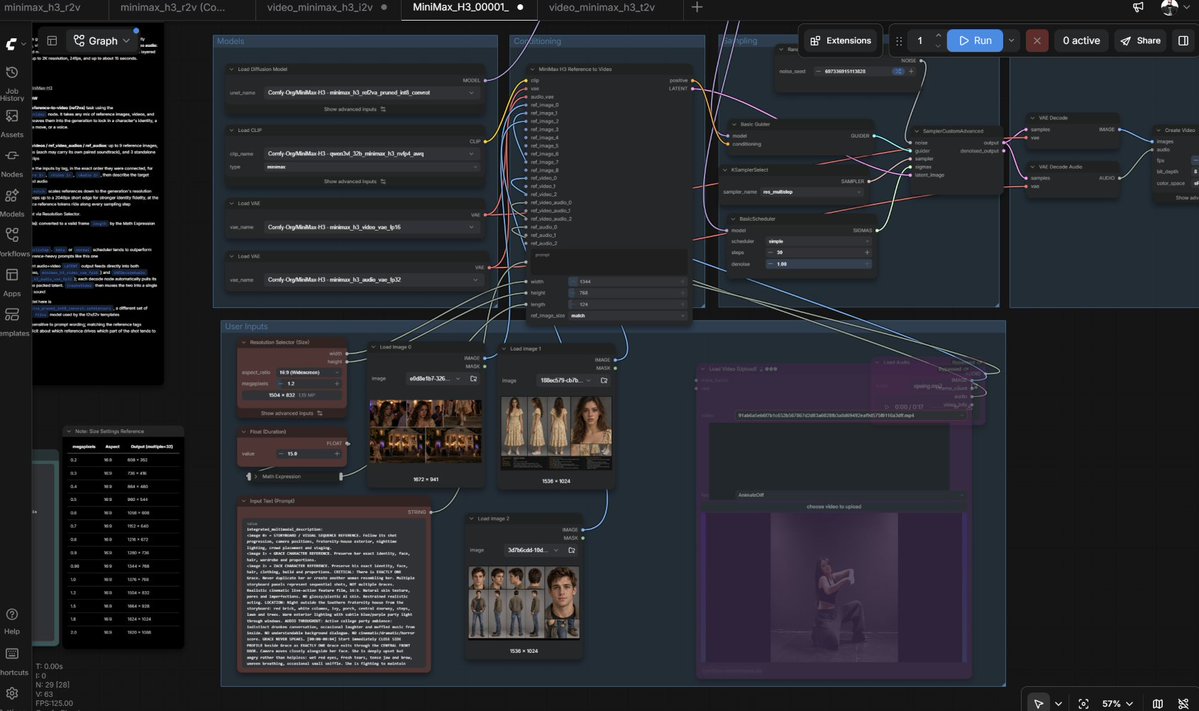
Task: Click the Load Image 2 preview thumbnail
Action: click(524, 603)
